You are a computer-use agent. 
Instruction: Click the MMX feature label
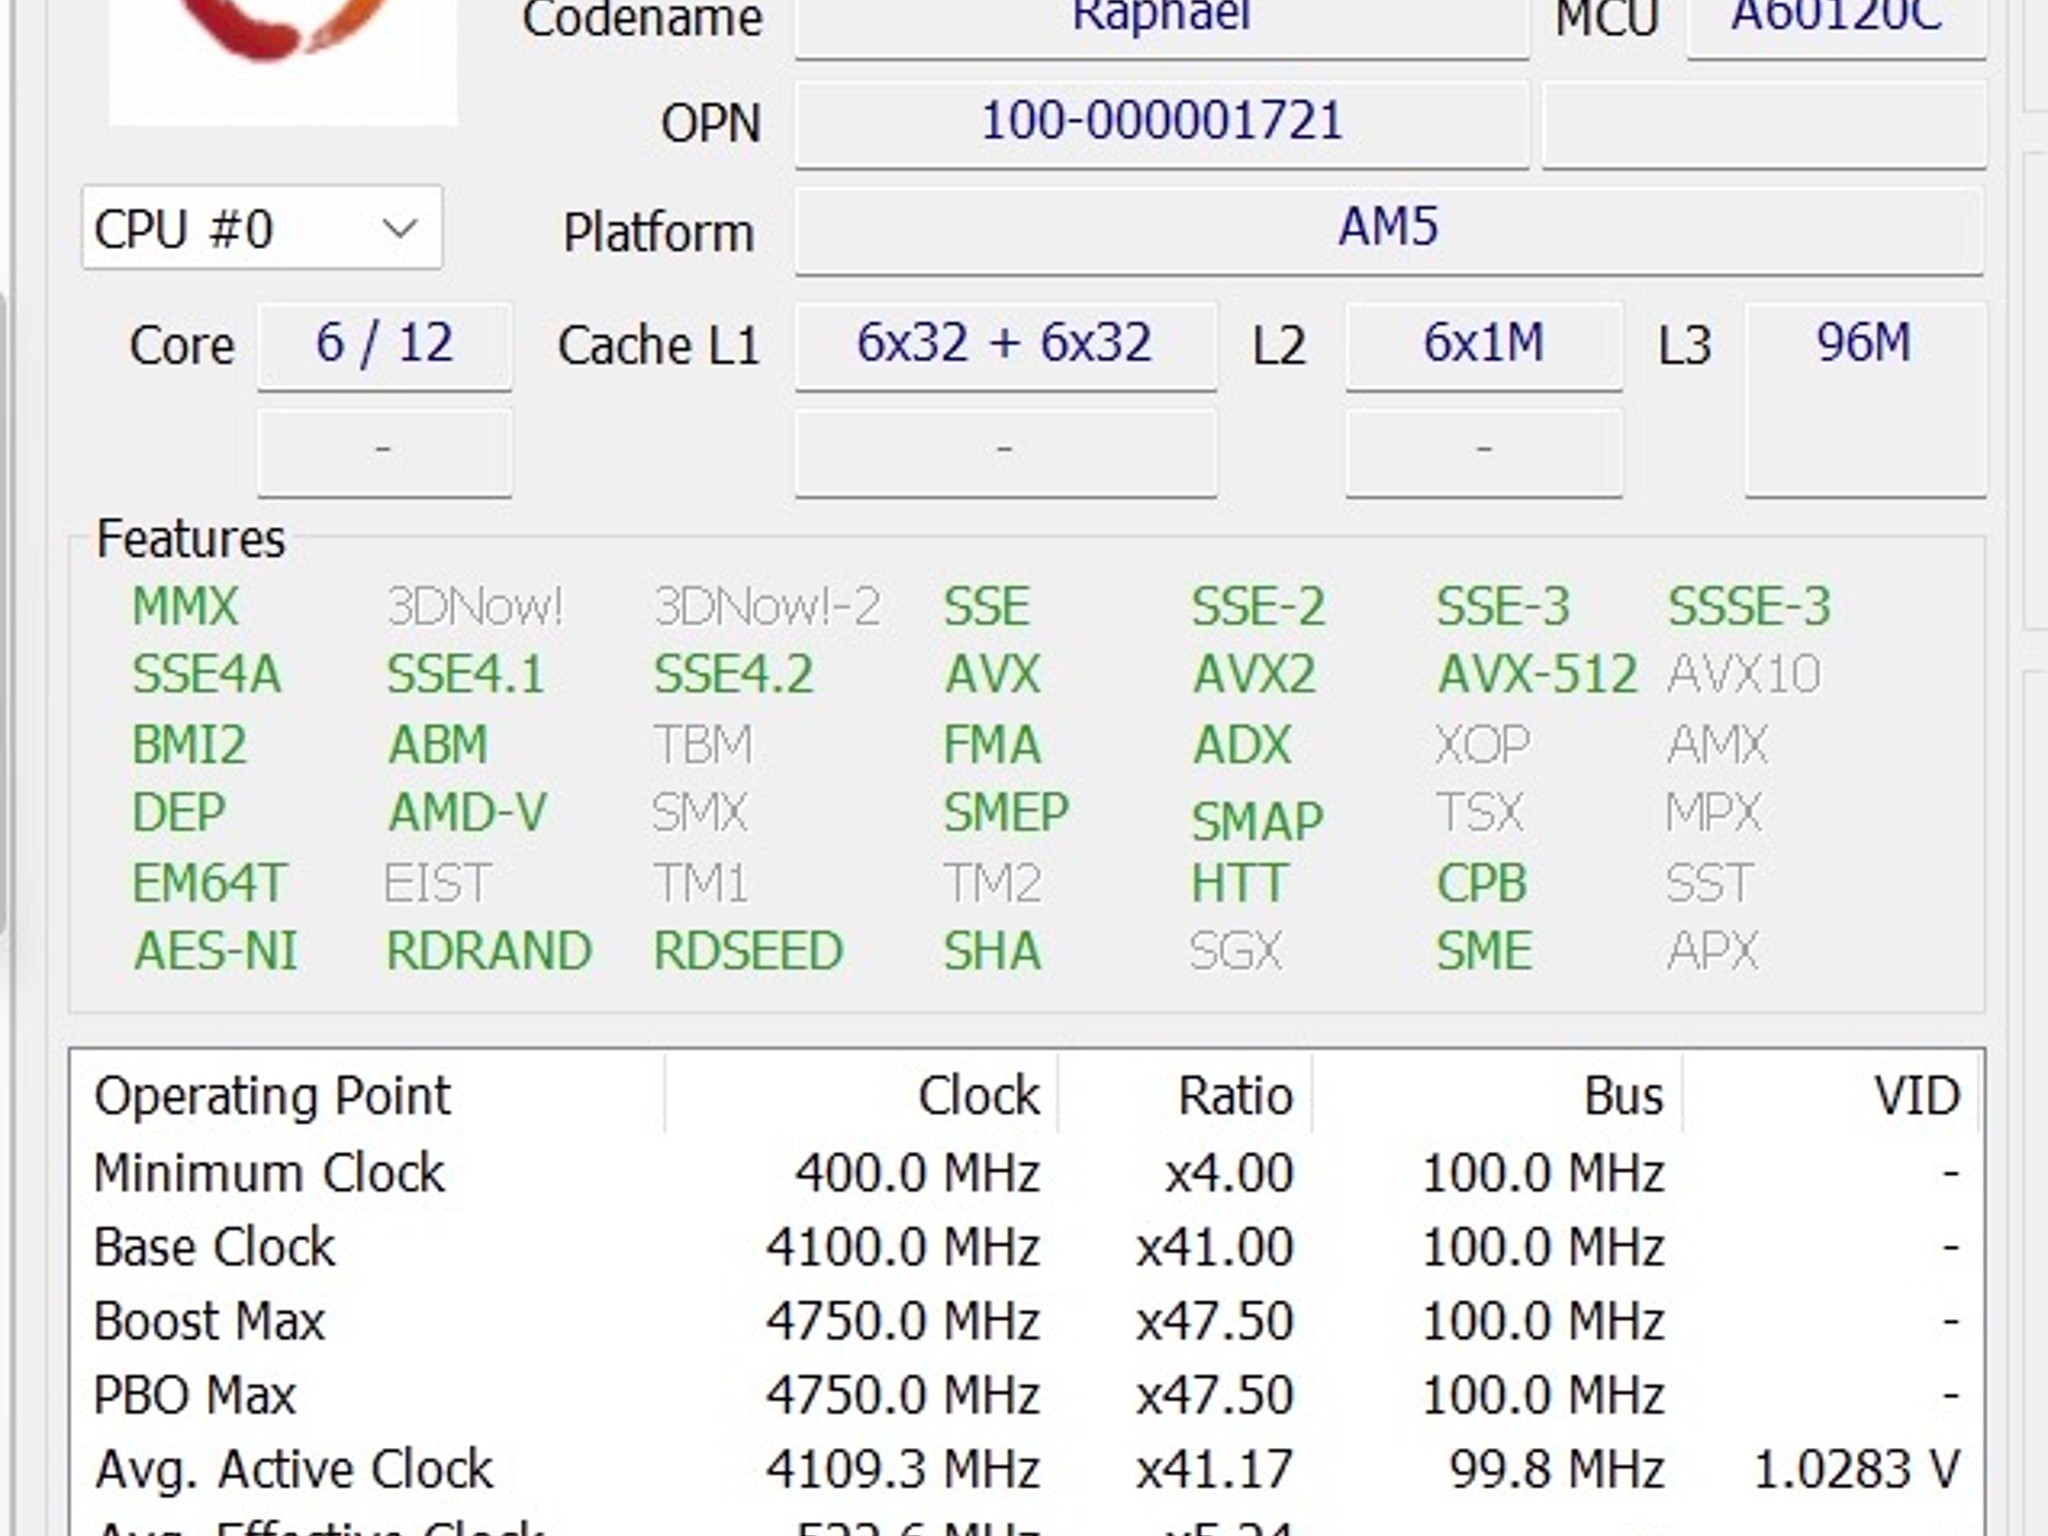click(186, 606)
